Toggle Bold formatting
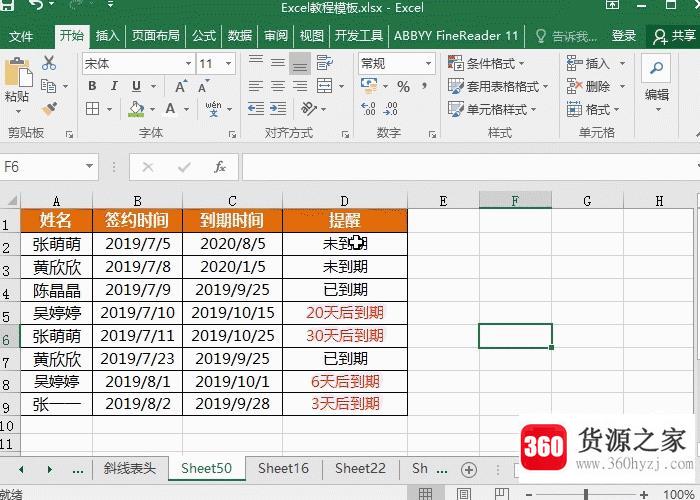This screenshot has width=700, height=500. tap(92, 86)
